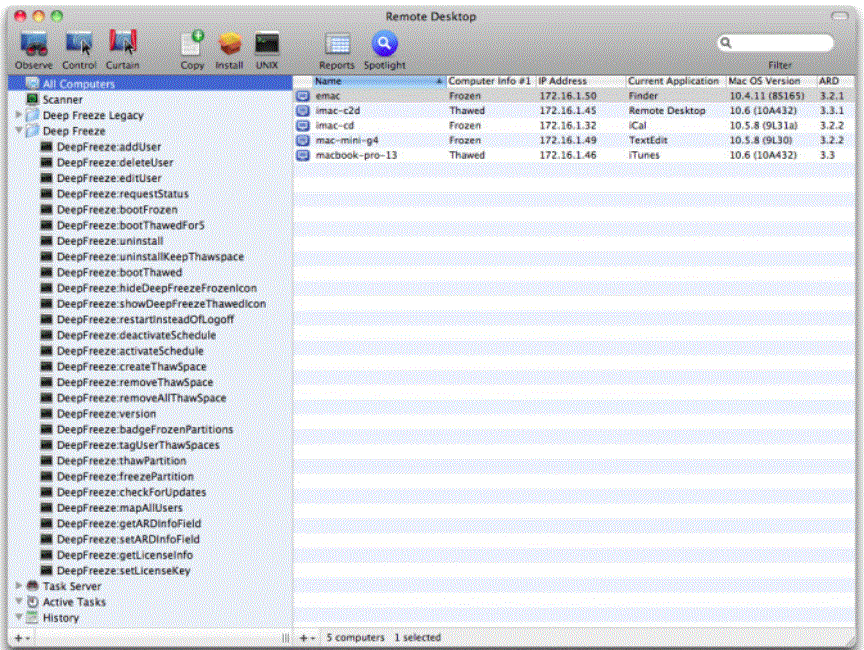Click the Control toolbar icon
This screenshot has height=650, width=864.
79,44
